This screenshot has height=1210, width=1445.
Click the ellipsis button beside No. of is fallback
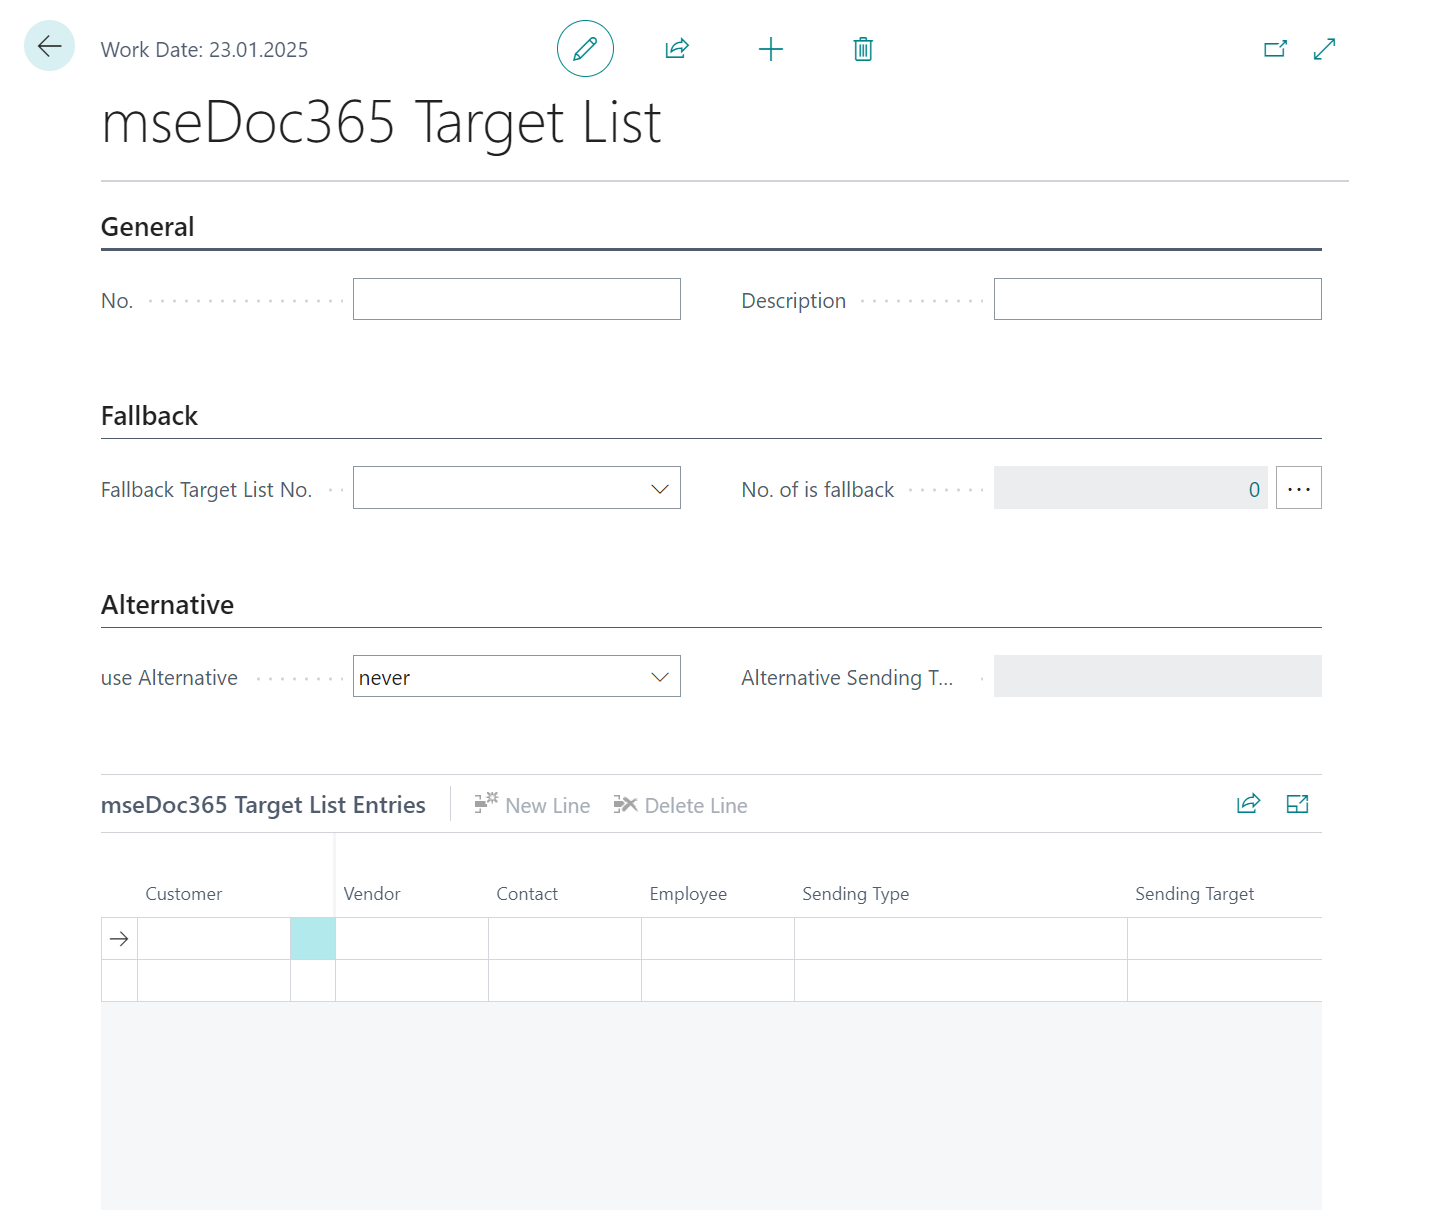click(1298, 489)
